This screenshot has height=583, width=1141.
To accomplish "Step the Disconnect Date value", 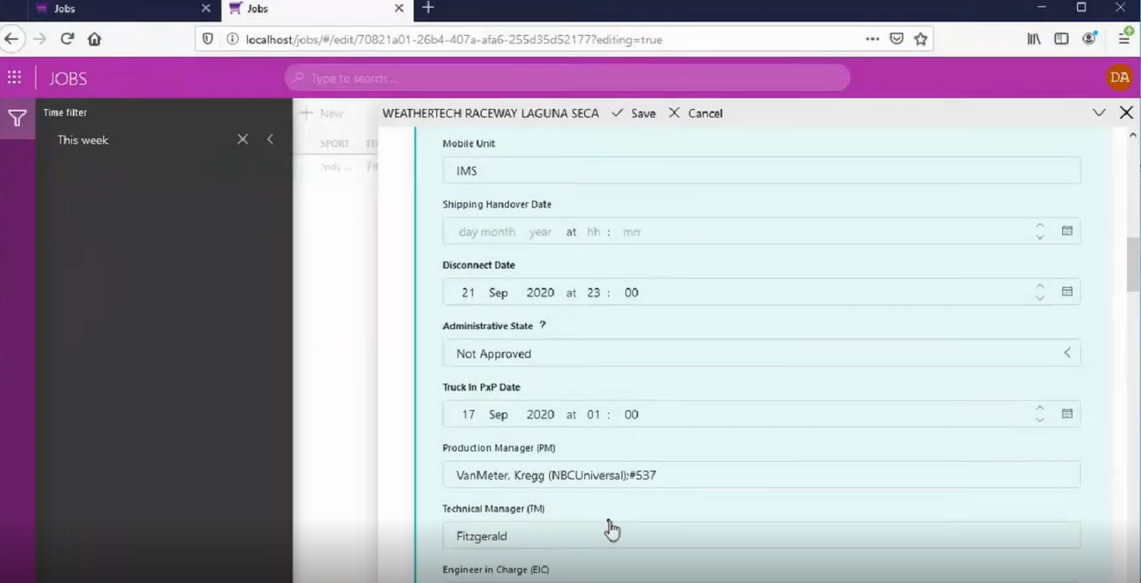I will [1040, 292].
